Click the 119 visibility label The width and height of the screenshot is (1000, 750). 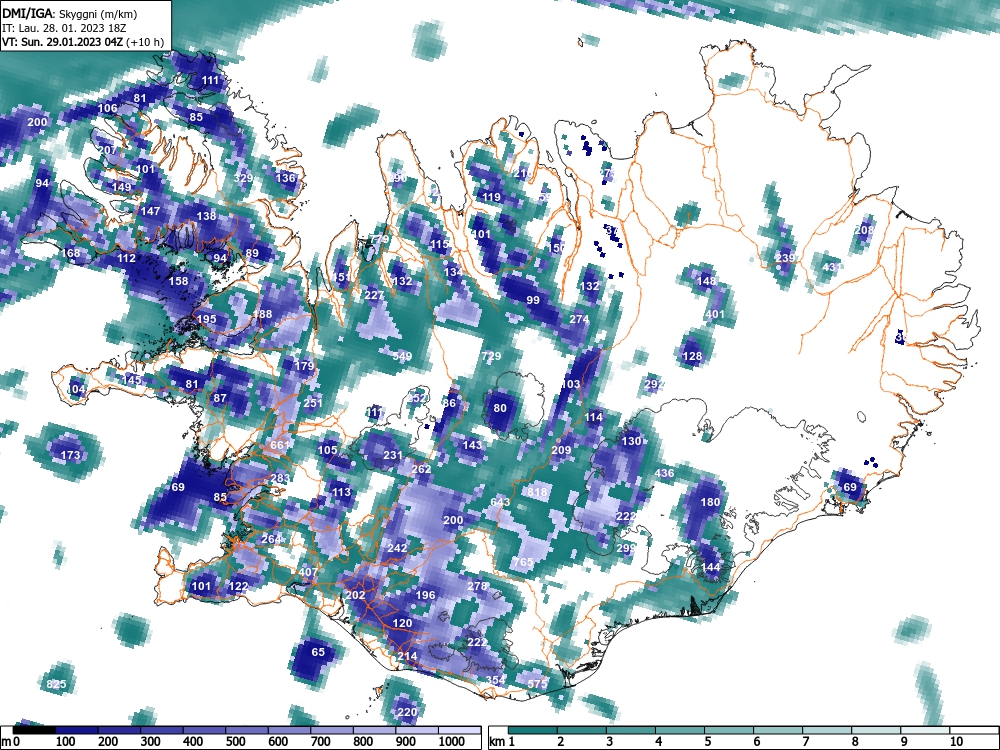[x=491, y=197]
